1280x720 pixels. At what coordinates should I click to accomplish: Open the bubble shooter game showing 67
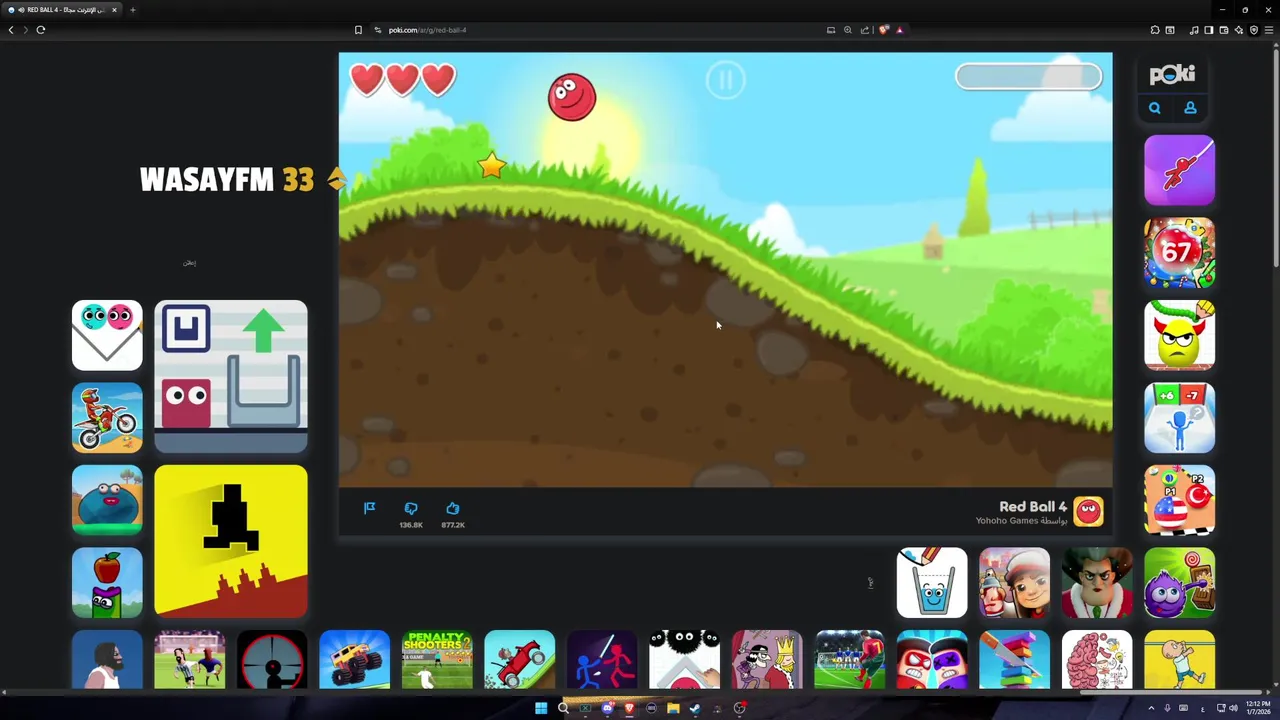[x=1180, y=253]
